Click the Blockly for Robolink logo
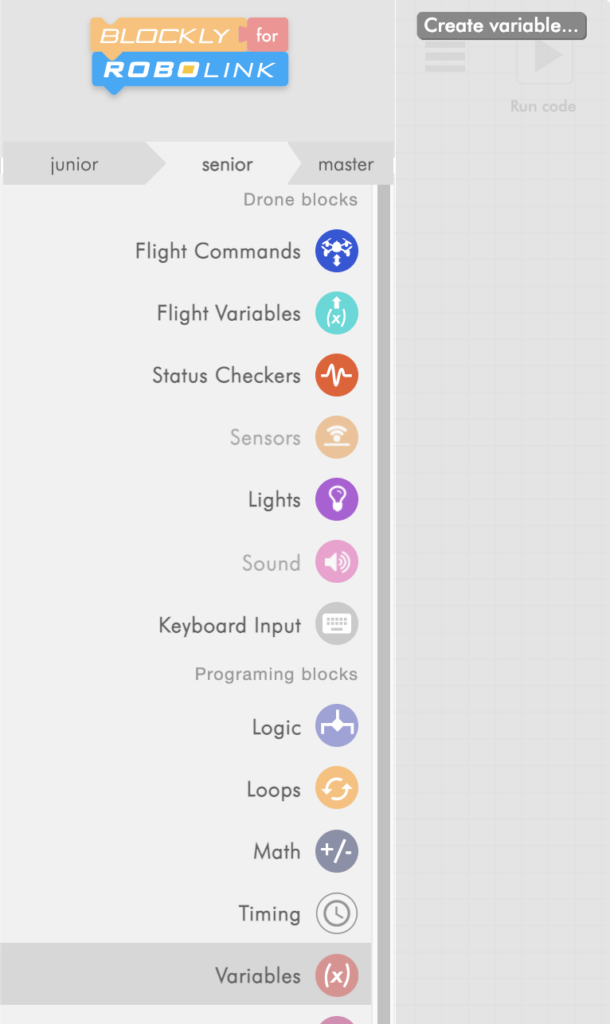The image size is (610, 1024). tap(190, 54)
